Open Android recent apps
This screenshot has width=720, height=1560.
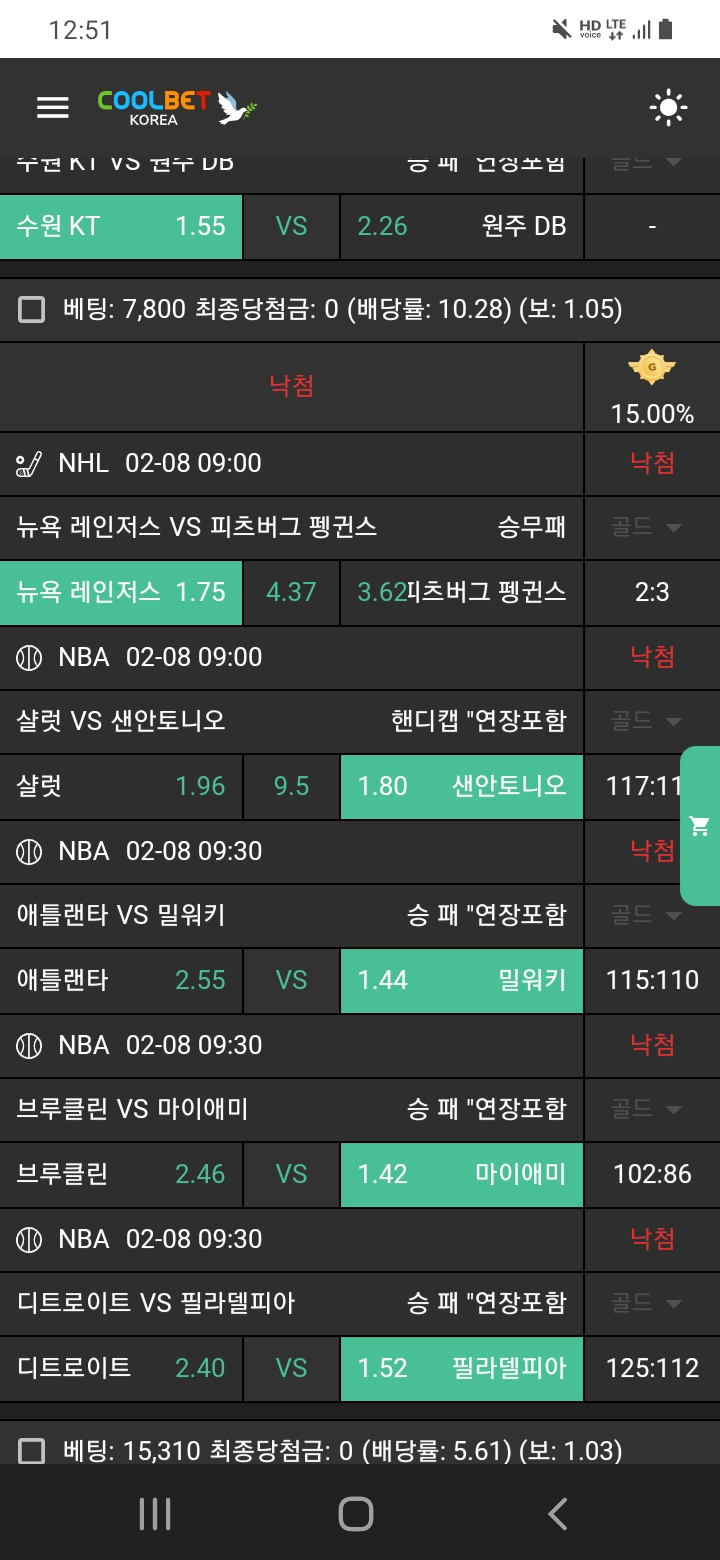pos(155,1514)
